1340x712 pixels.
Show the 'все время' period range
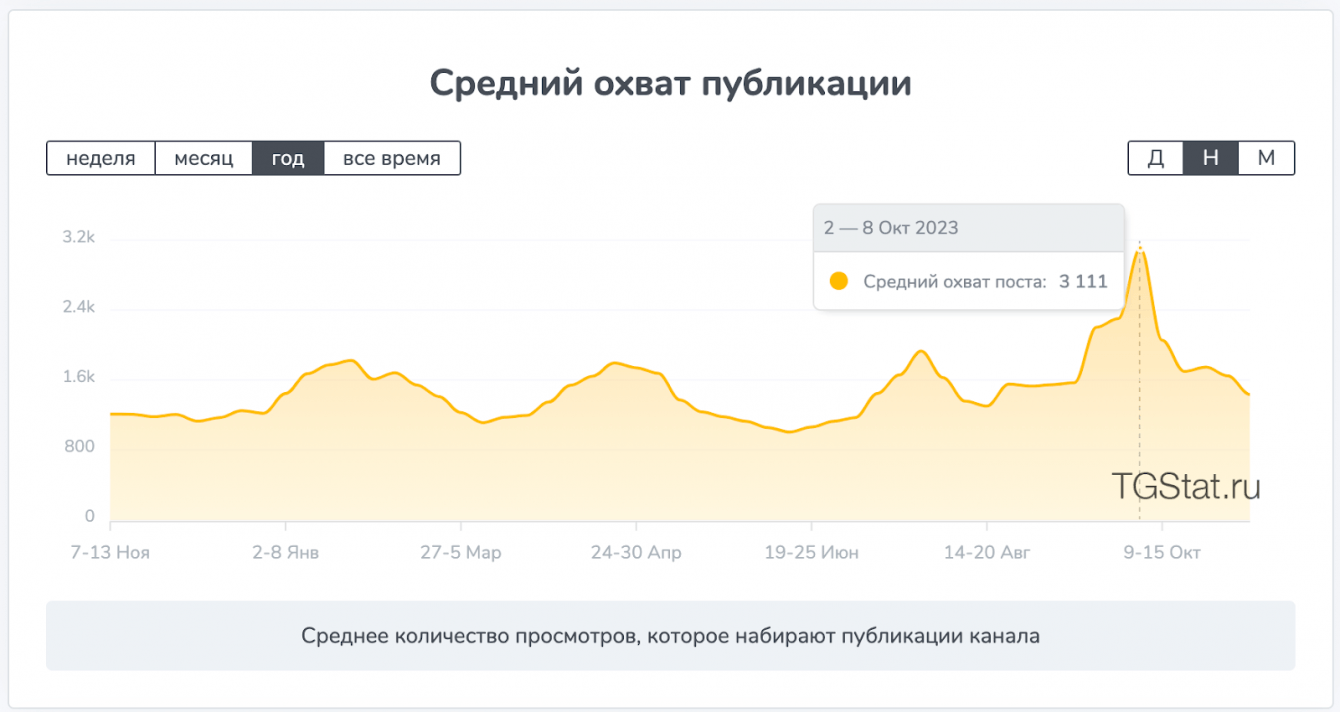(x=392, y=158)
